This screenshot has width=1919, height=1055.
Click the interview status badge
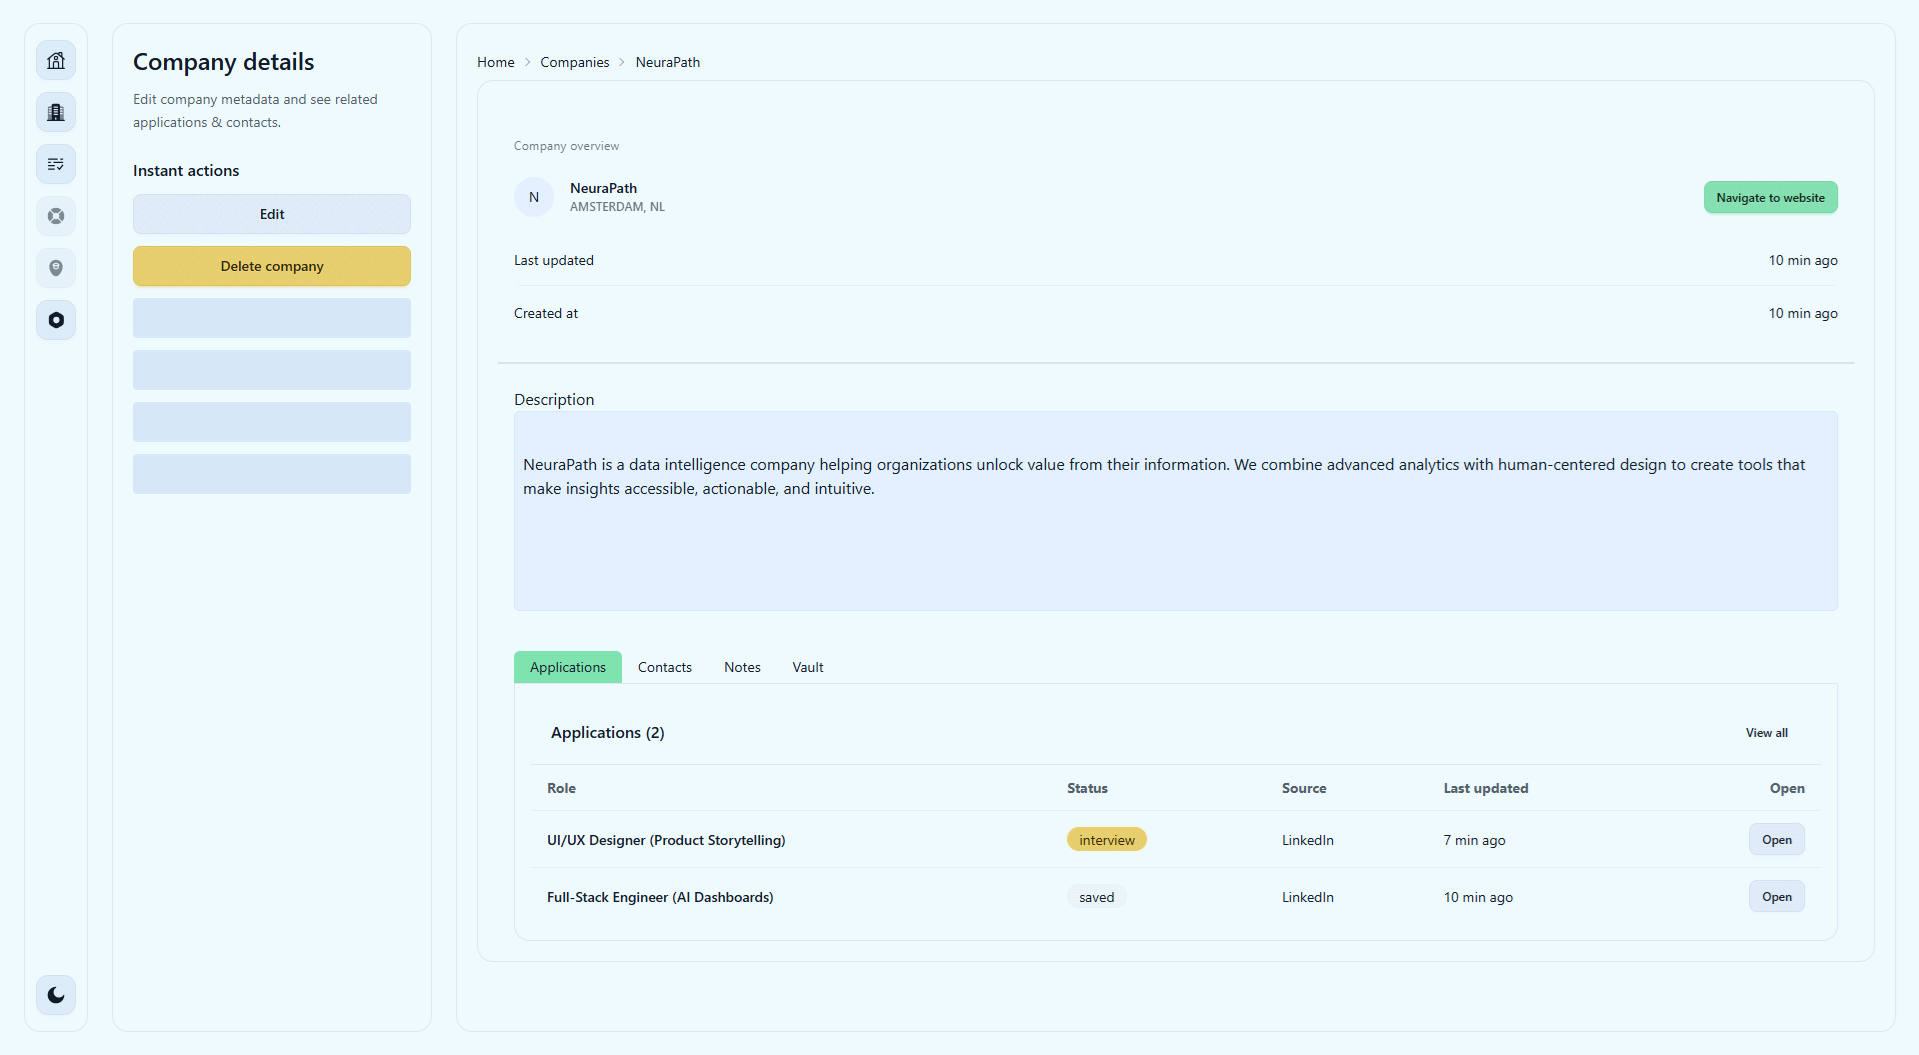[x=1106, y=839]
